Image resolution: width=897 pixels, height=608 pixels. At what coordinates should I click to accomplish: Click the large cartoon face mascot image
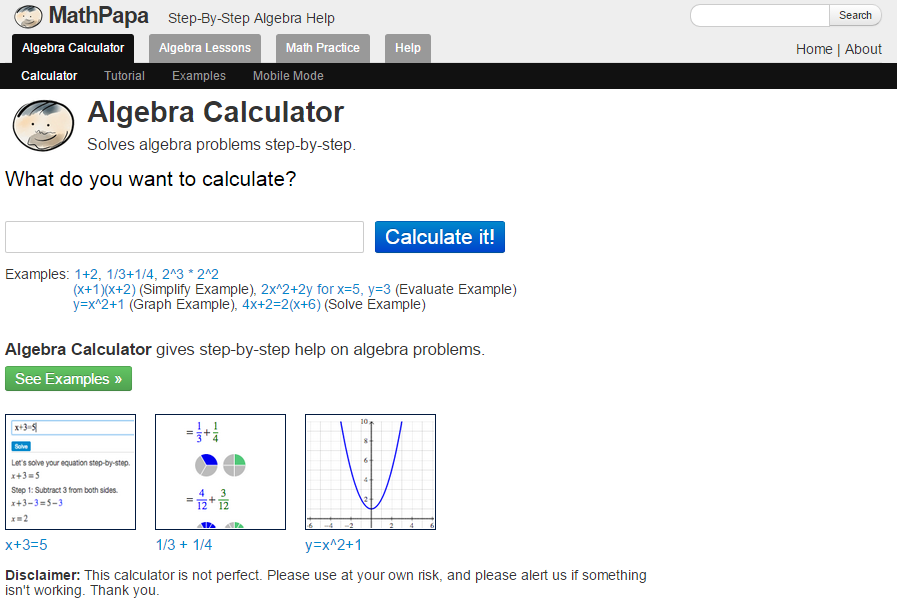(x=43, y=127)
